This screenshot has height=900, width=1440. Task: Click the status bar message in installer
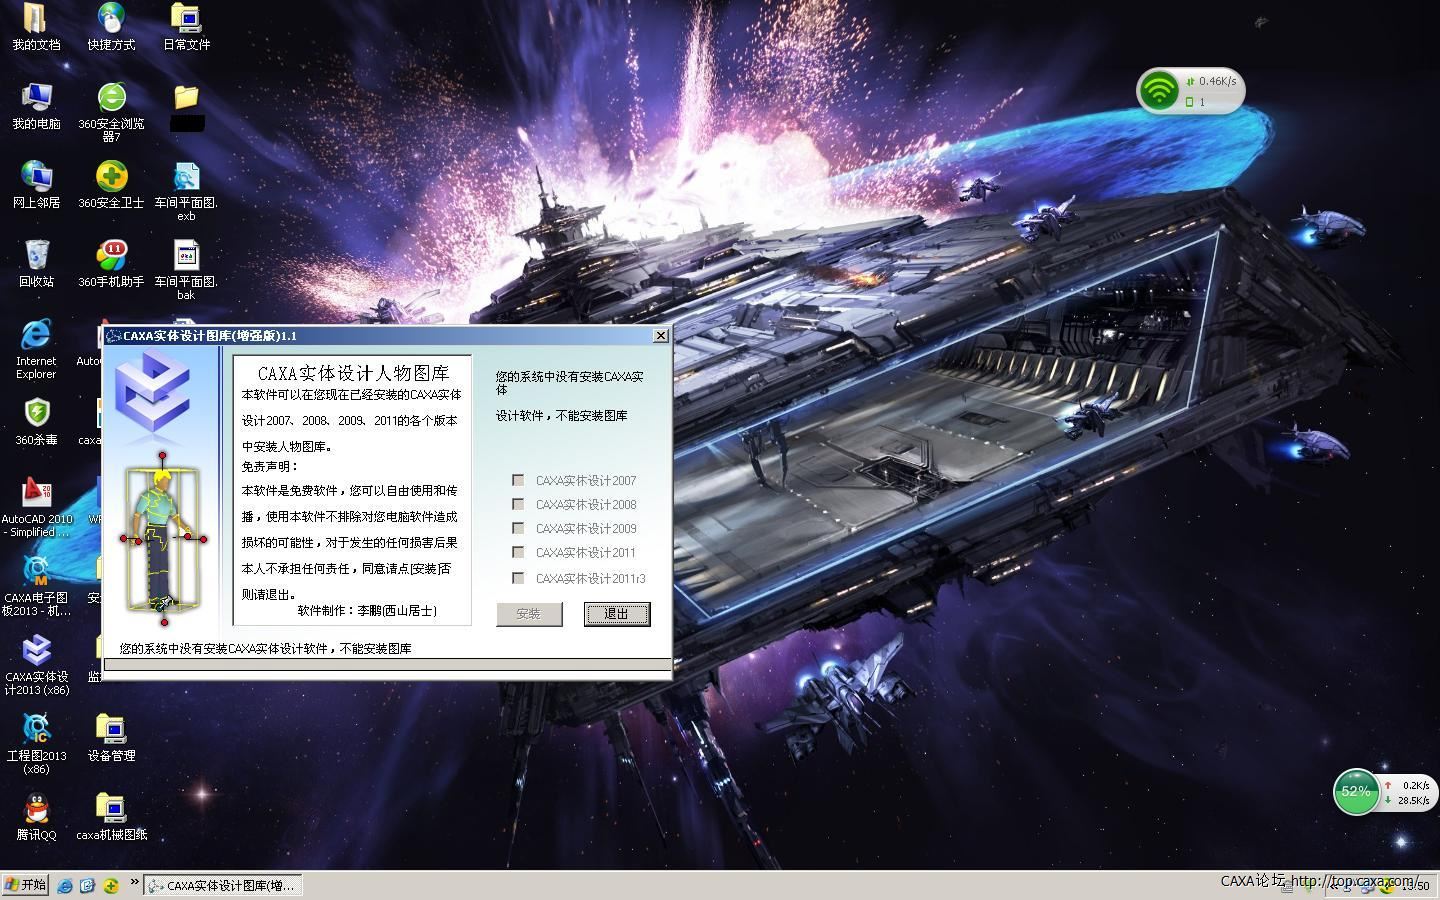(x=266, y=648)
